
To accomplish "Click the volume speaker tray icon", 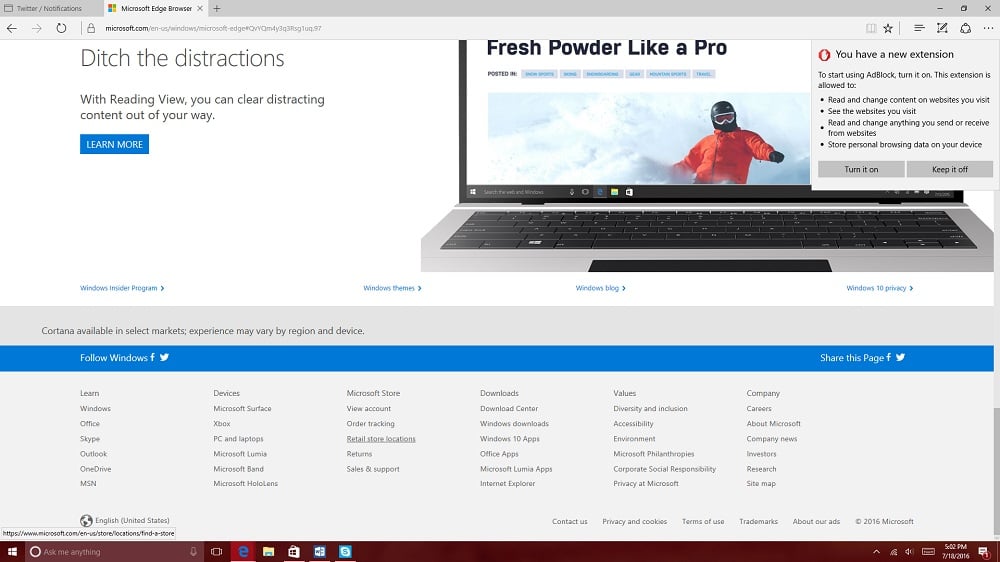I will coord(909,552).
